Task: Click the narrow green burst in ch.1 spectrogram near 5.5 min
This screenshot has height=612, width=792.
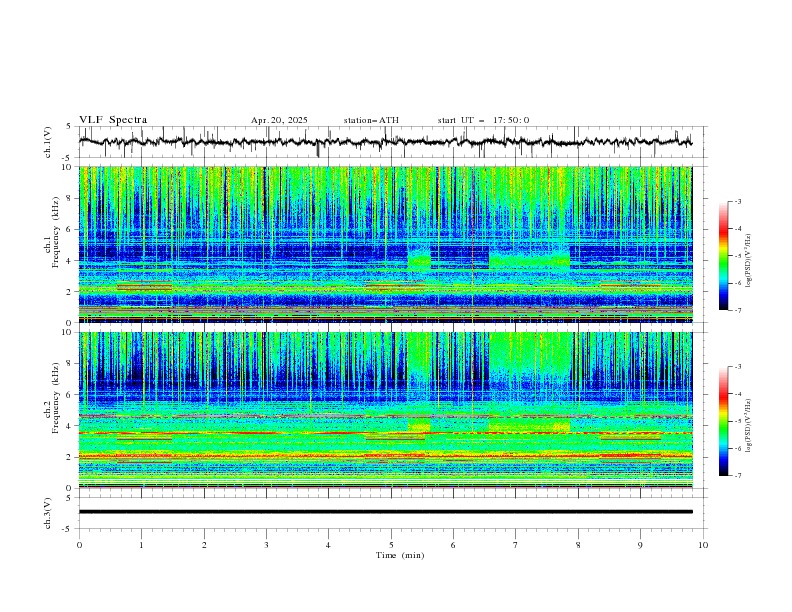Action: [419, 259]
